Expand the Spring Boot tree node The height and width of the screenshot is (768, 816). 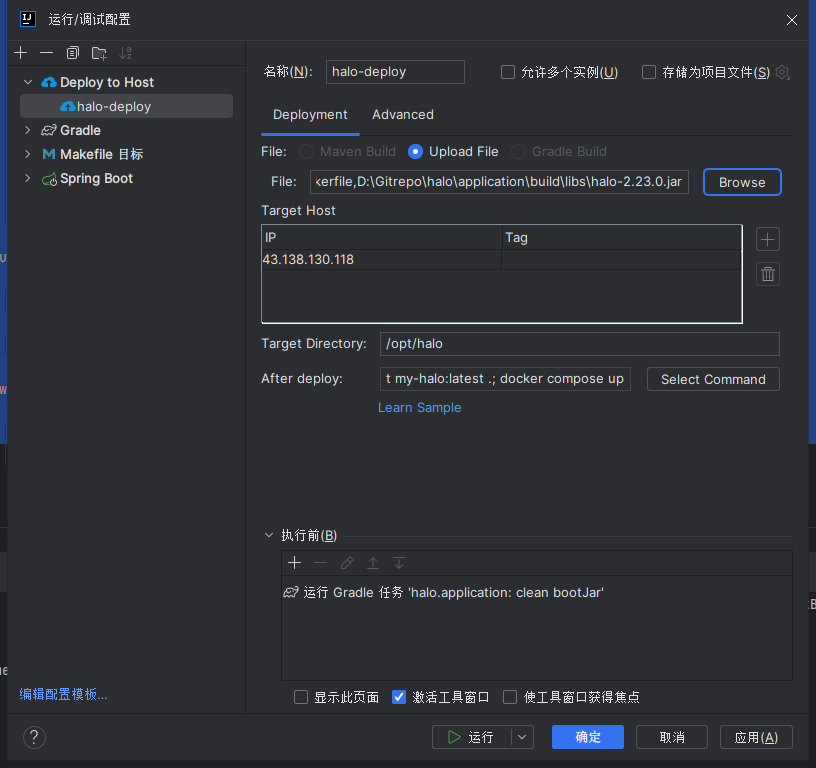[x=28, y=178]
